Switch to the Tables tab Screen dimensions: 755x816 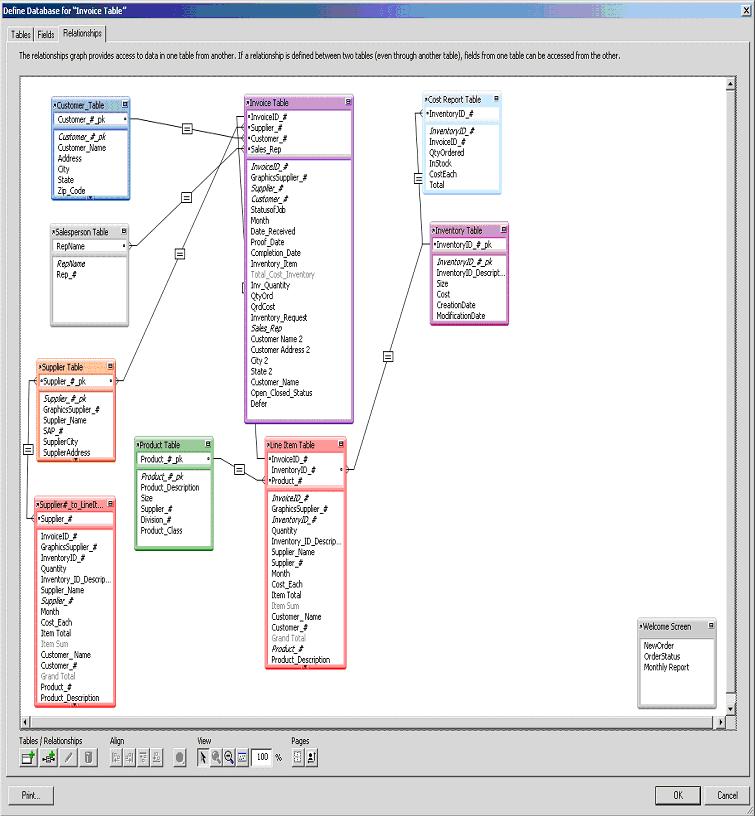21,35
